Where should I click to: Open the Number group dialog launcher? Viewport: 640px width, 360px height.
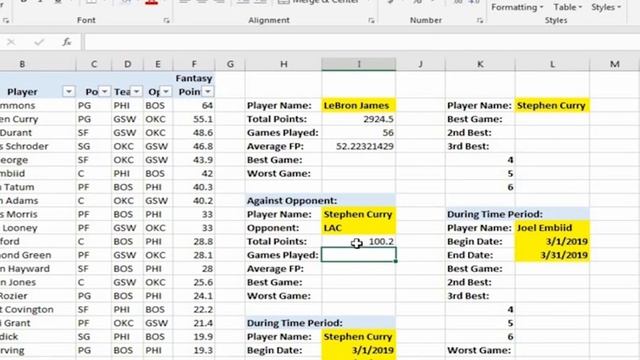(480, 20)
